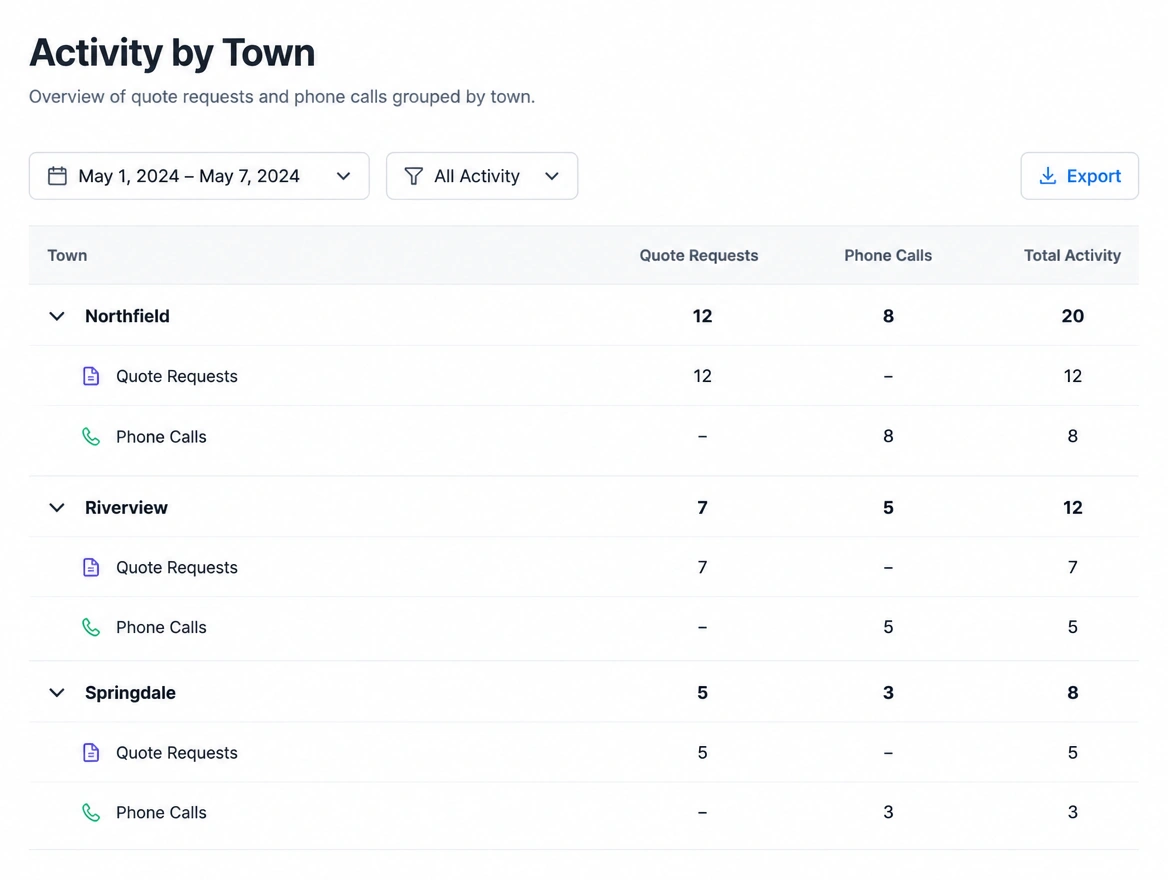Screen dimensions: 1168x880
Task: Collapse the Northfield group
Action: tap(57, 316)
